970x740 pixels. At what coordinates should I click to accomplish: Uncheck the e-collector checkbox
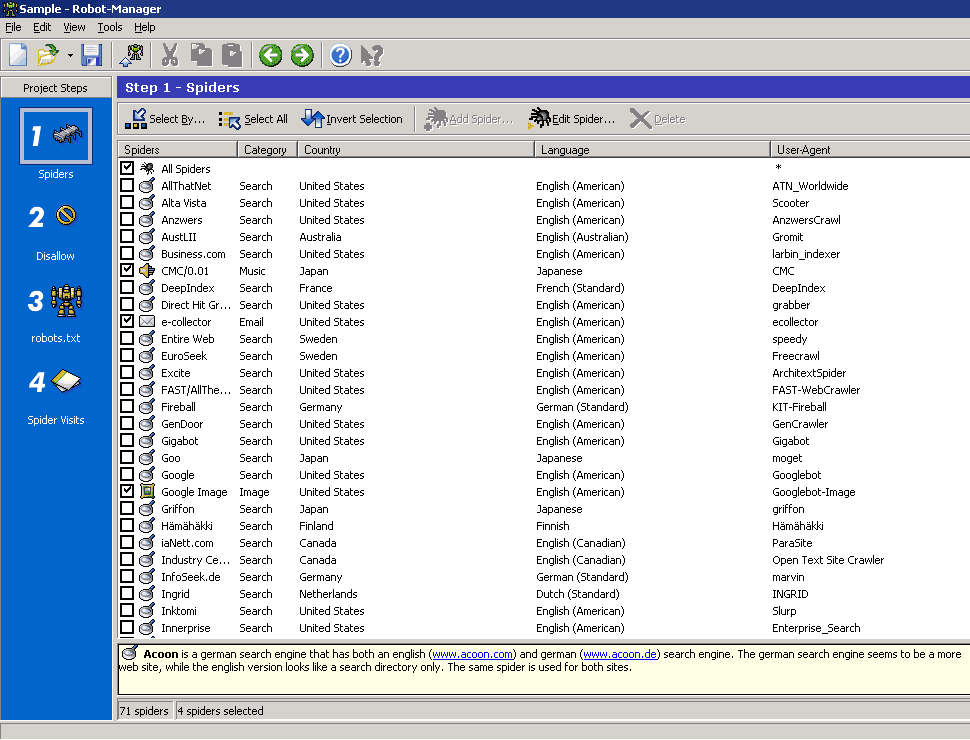pos(127,322)
